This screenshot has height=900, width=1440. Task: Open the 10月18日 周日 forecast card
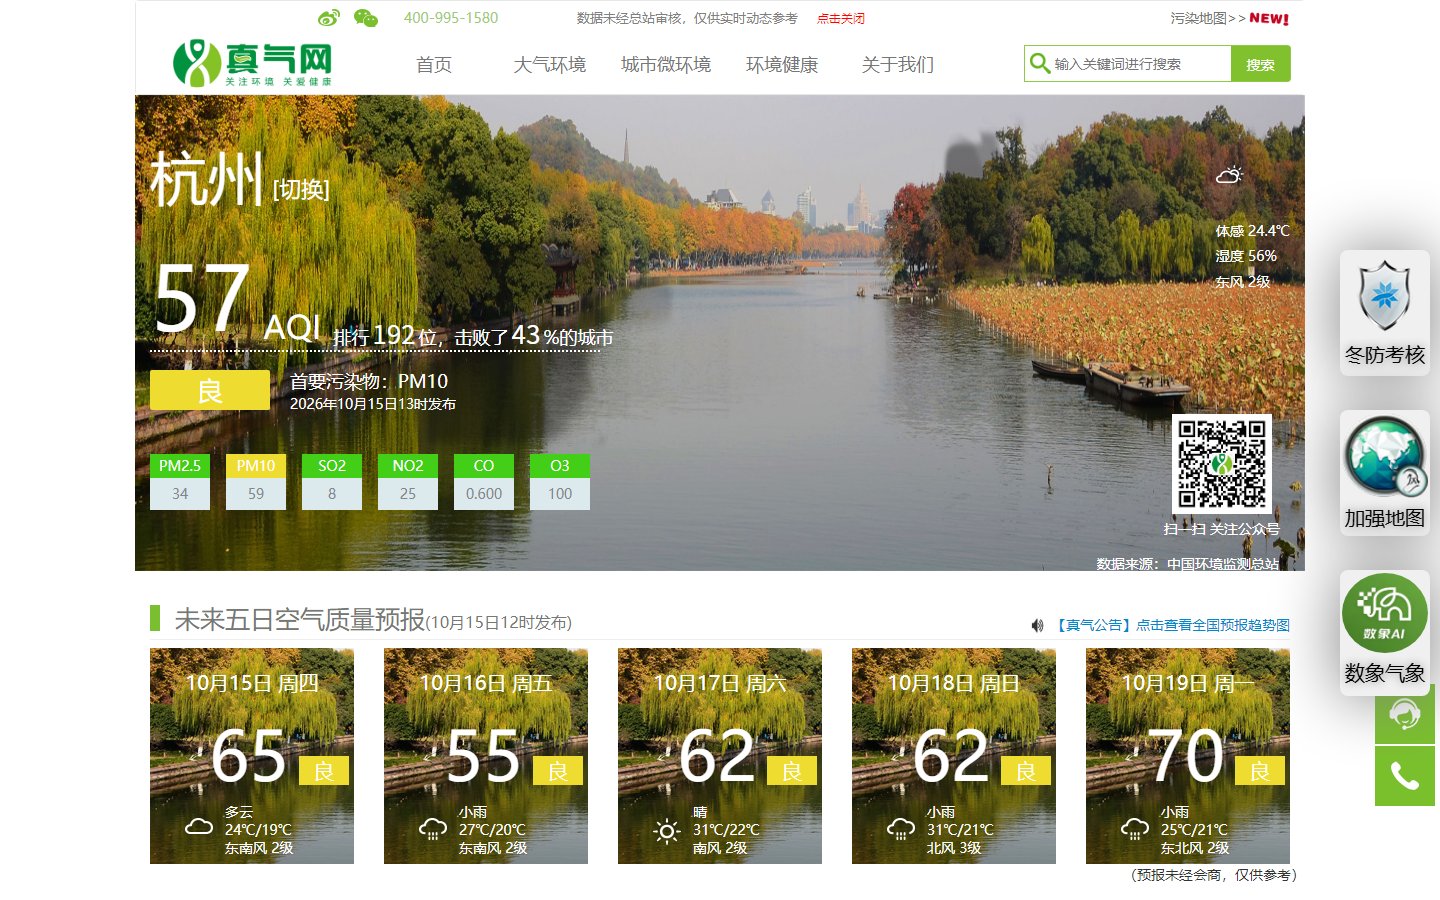954,756
